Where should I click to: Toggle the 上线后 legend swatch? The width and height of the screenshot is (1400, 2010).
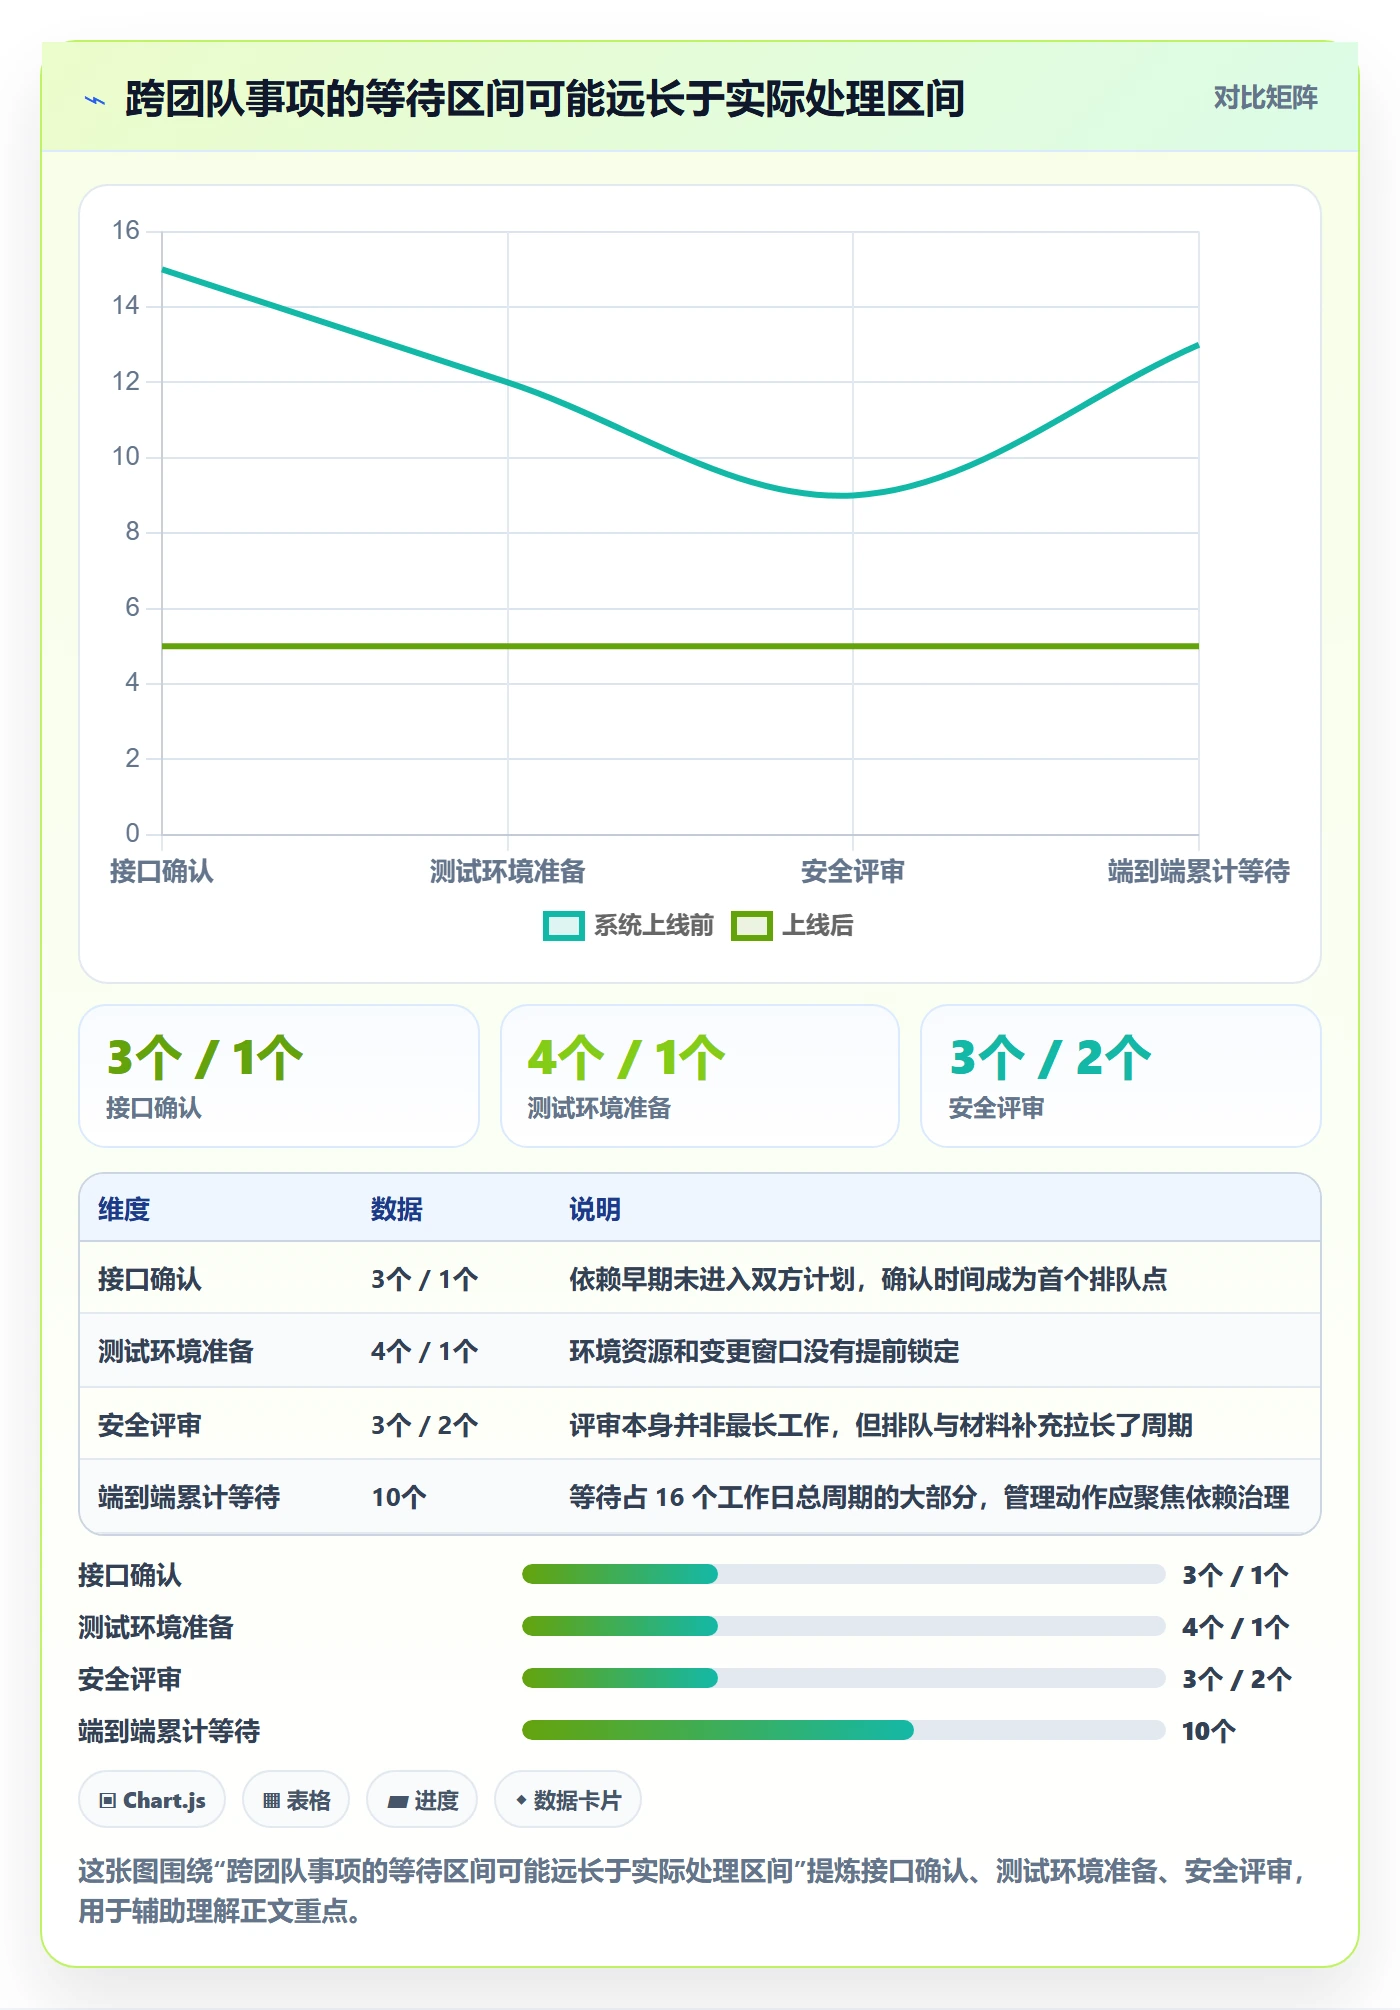pos(751,926)
